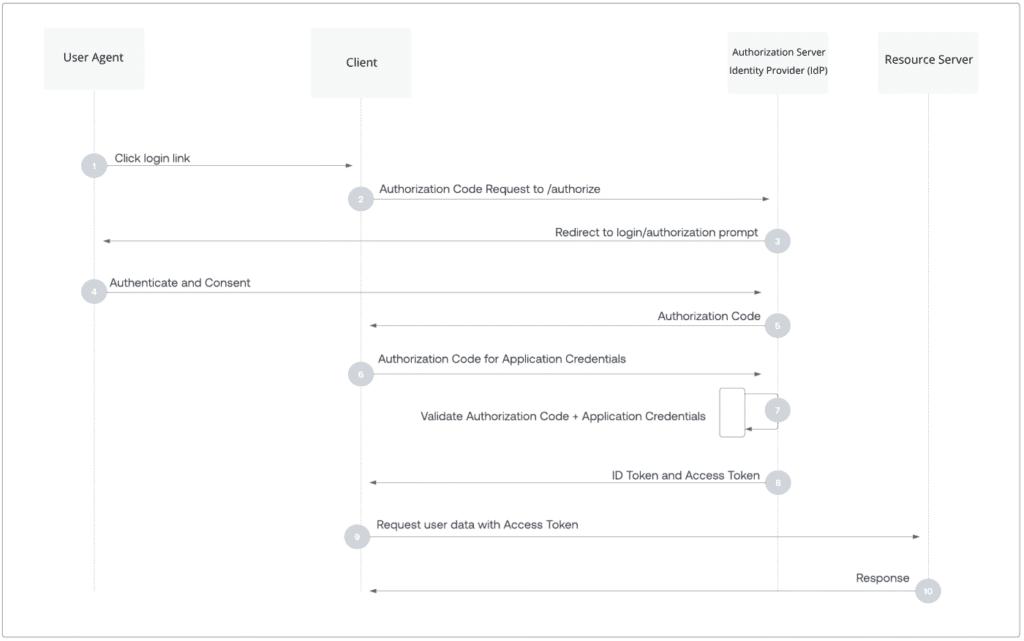
Task: Click the step 9 circle marker
Action: pos(357,537)
